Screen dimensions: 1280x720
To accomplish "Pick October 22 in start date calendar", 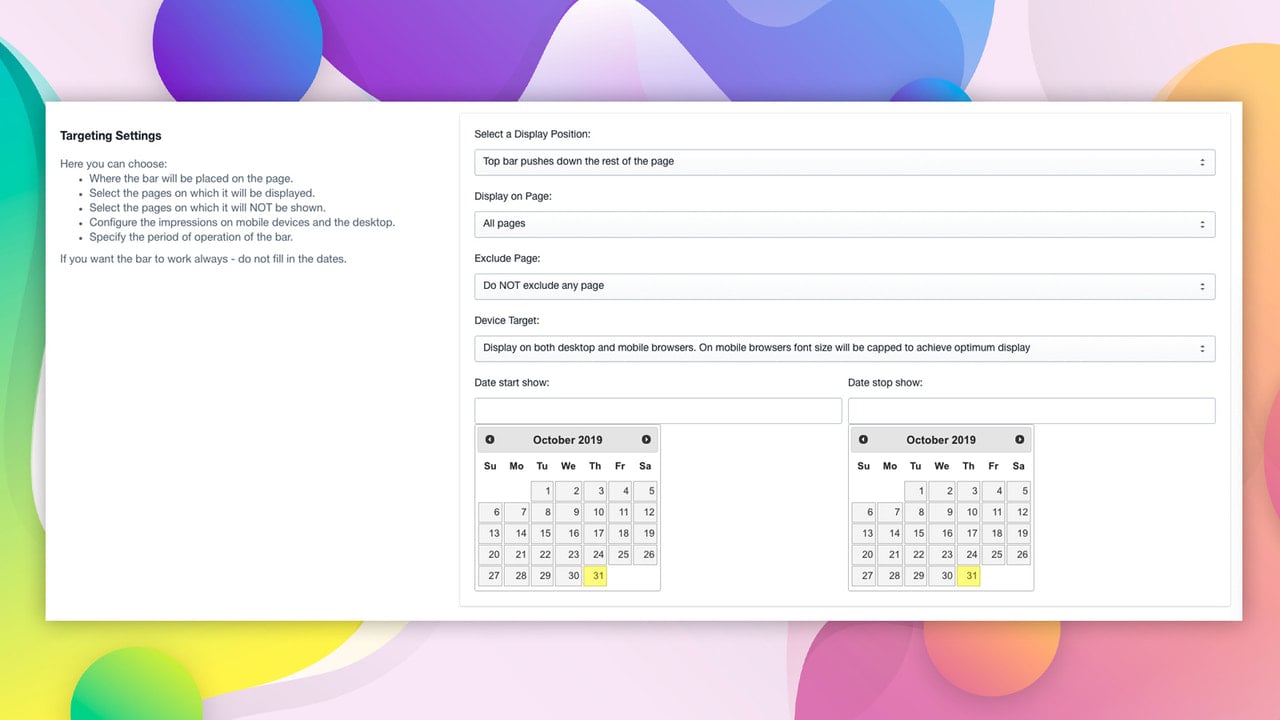I will point(542,554).
